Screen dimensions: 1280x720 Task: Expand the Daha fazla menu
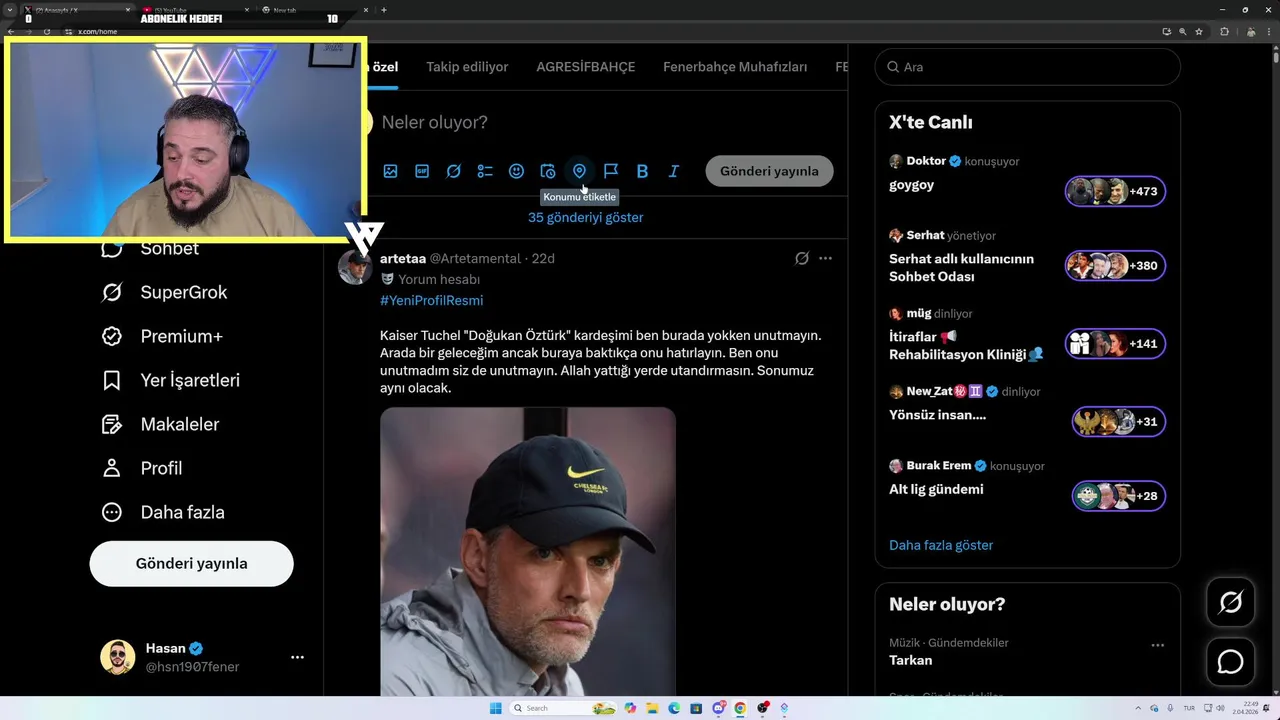tap(163, 512)
